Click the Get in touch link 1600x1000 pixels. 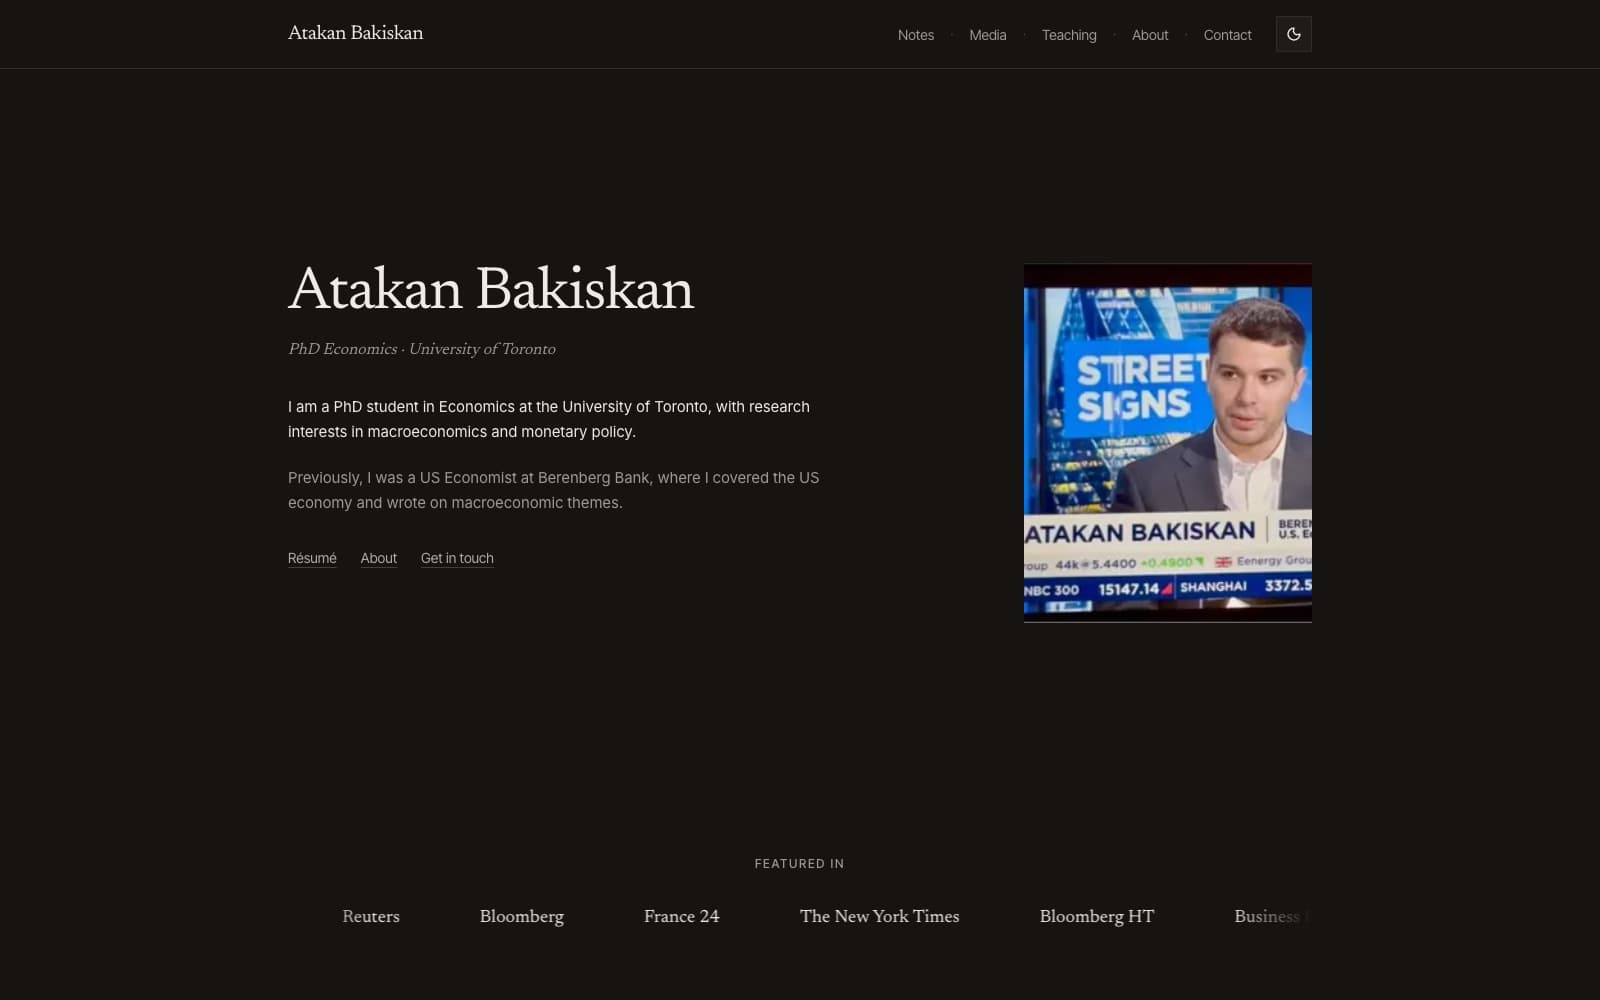(457, 558)
